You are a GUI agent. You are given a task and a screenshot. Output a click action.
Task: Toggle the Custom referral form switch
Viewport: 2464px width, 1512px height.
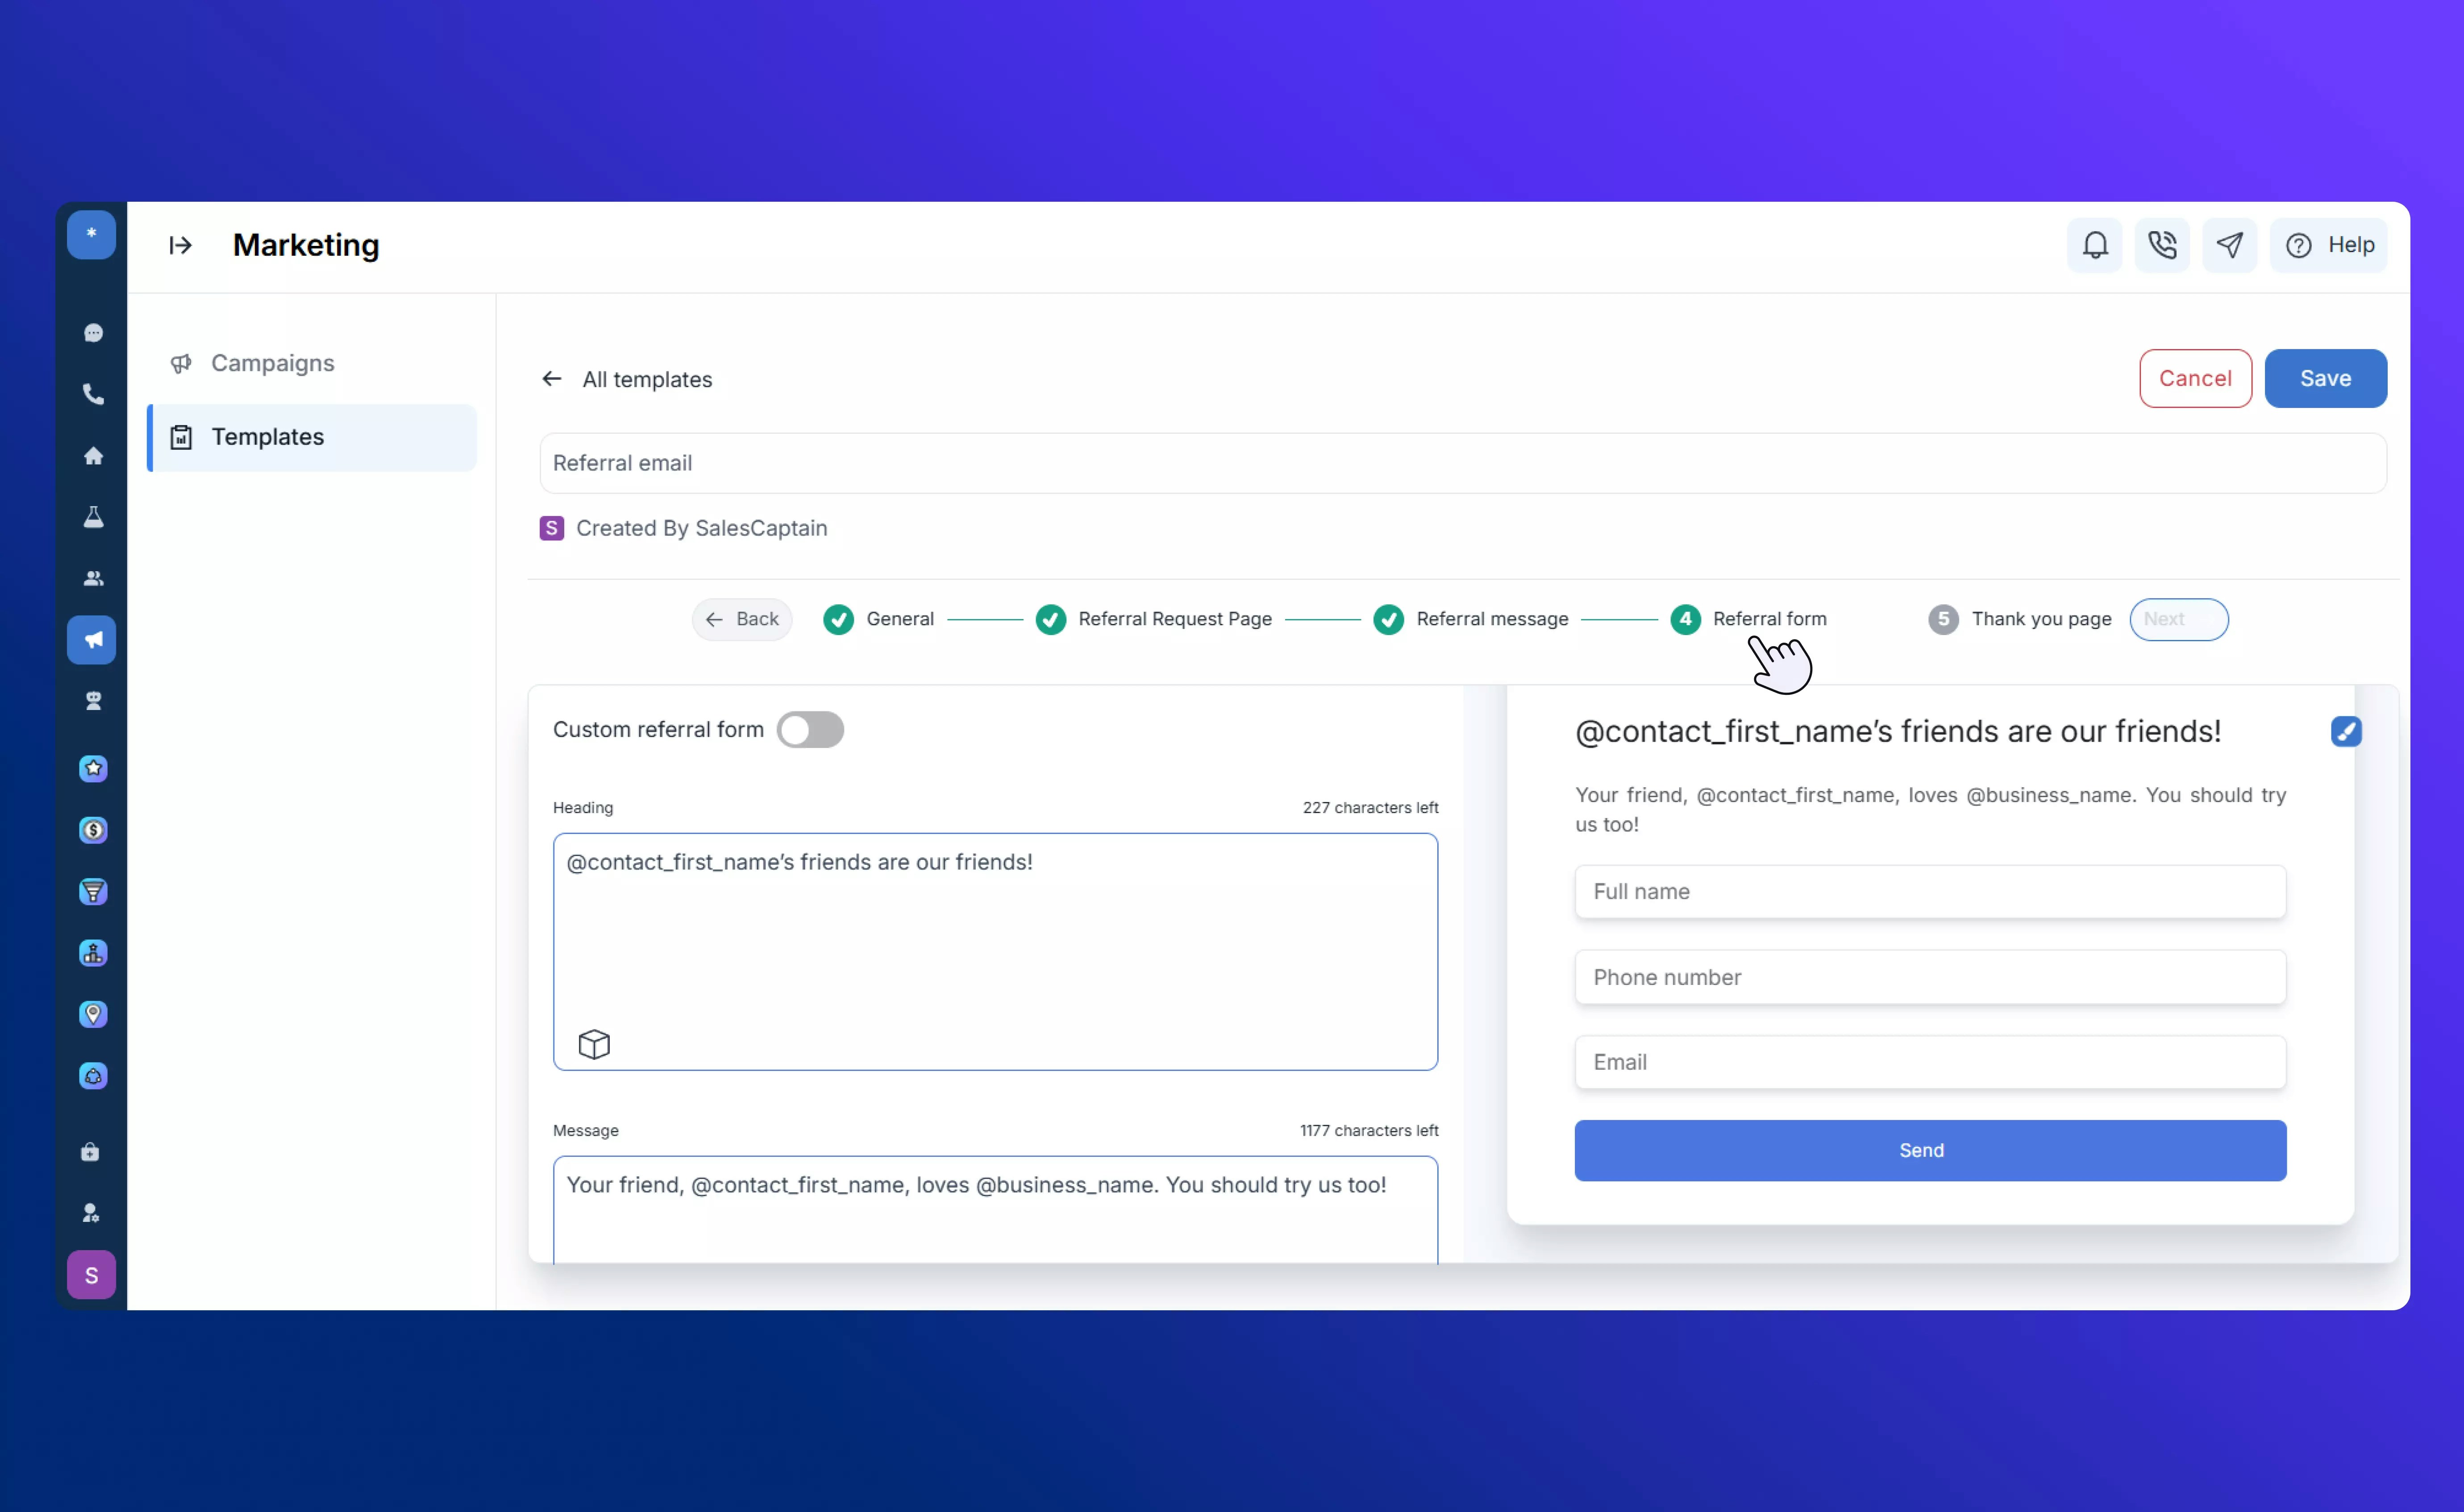[810, 729]
